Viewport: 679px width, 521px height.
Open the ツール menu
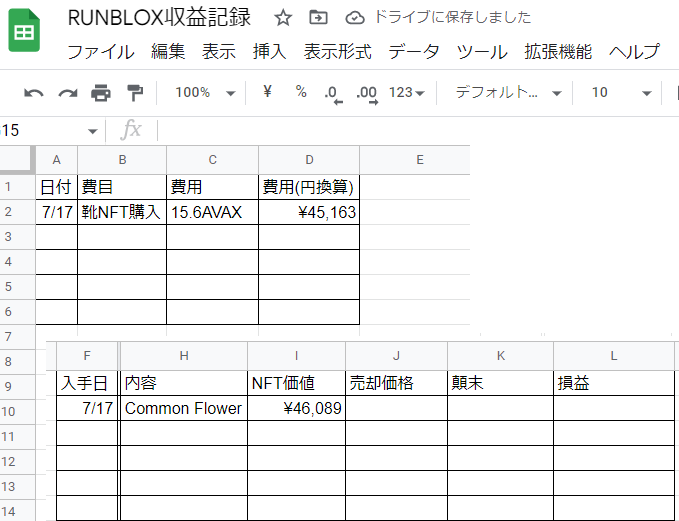[x=482, y=52]
